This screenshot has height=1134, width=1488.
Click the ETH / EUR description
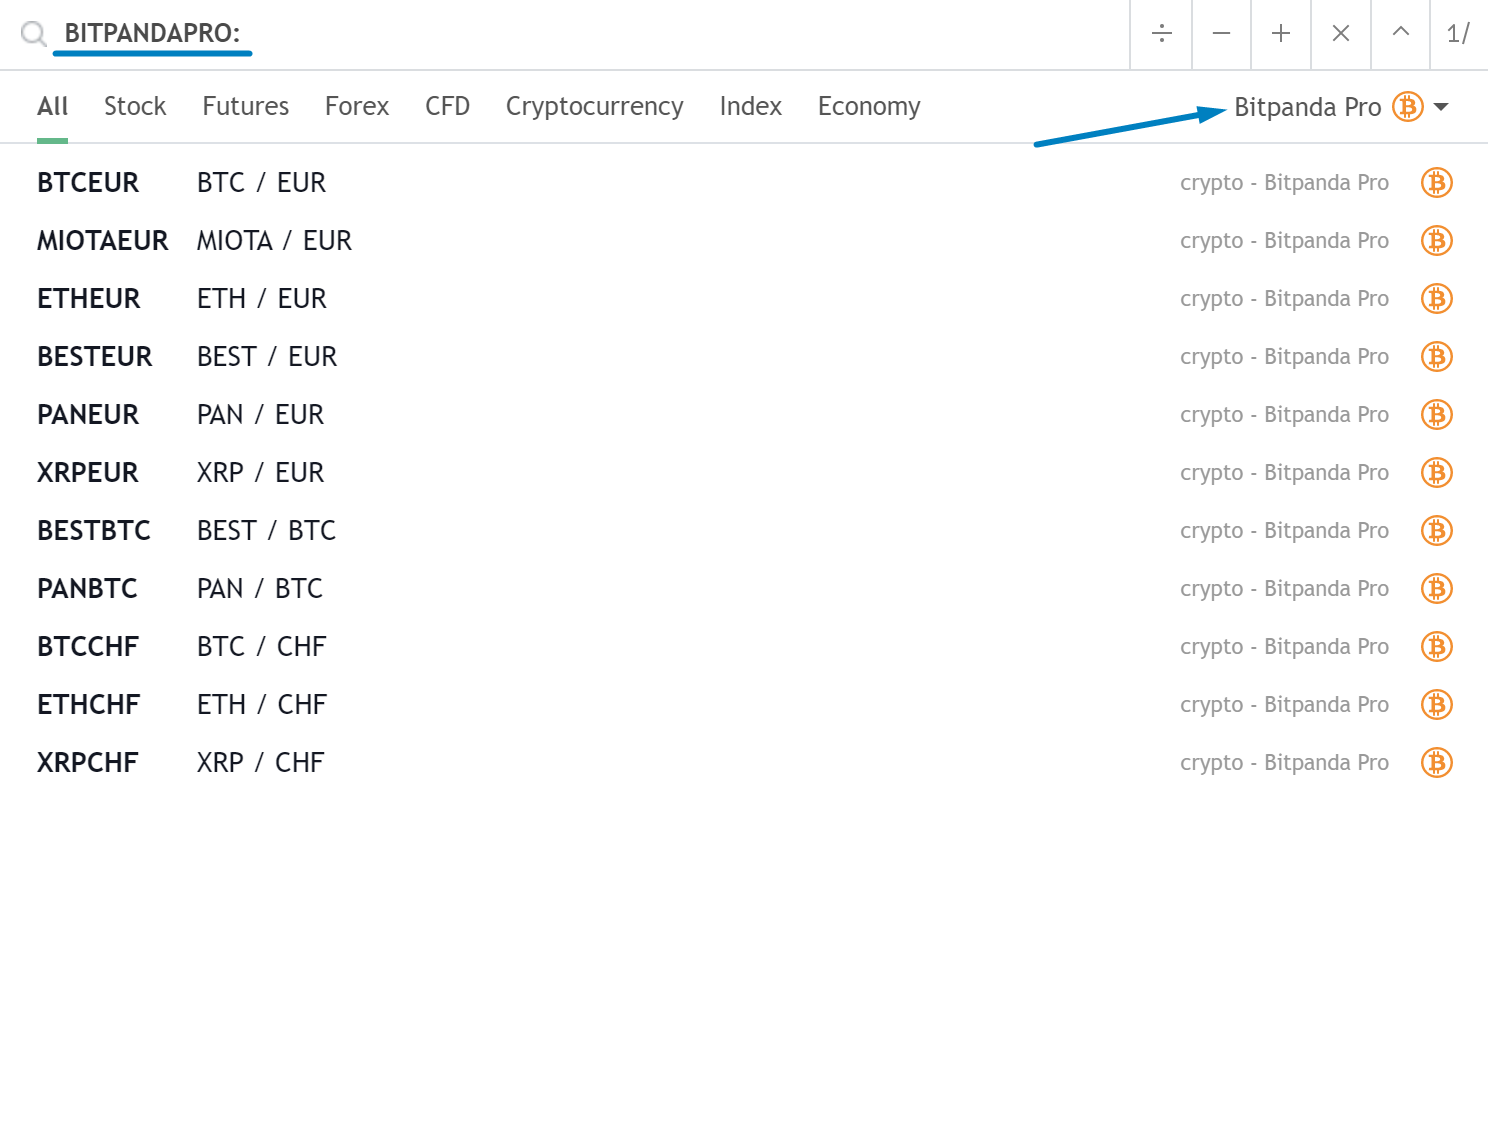point(262,299)
